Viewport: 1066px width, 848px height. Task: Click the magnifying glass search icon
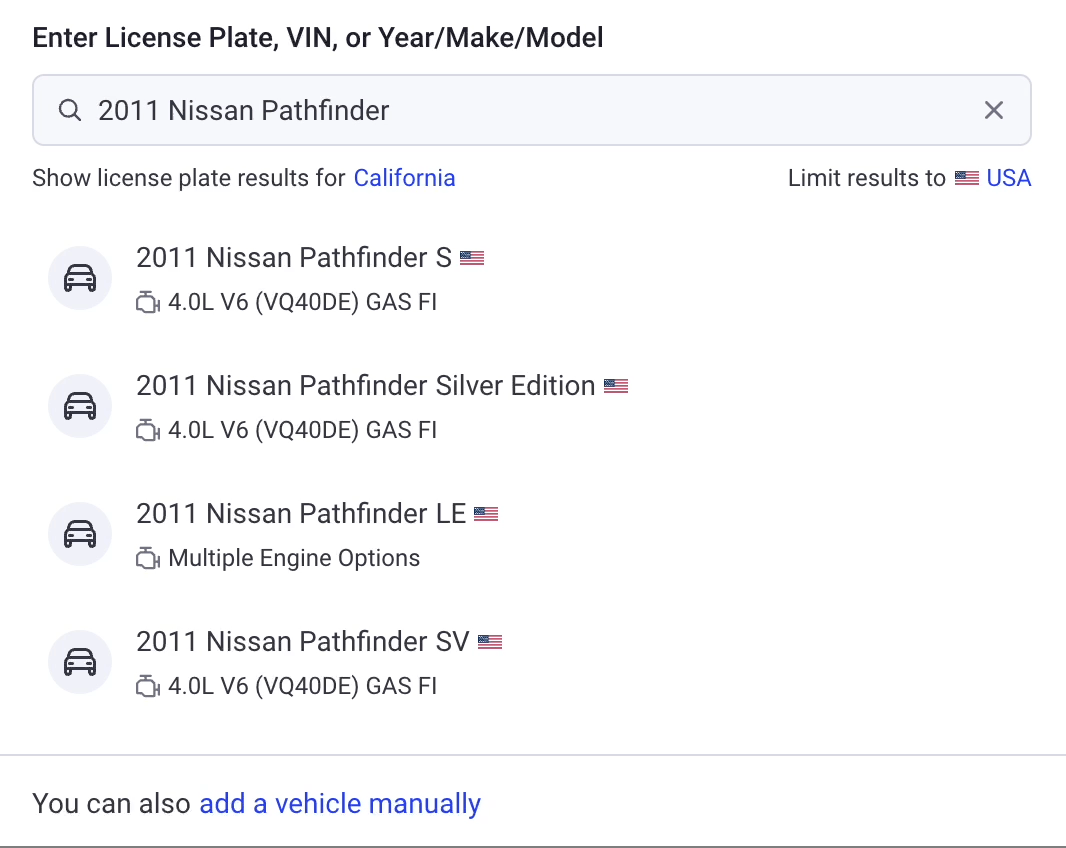click(70, 110)
